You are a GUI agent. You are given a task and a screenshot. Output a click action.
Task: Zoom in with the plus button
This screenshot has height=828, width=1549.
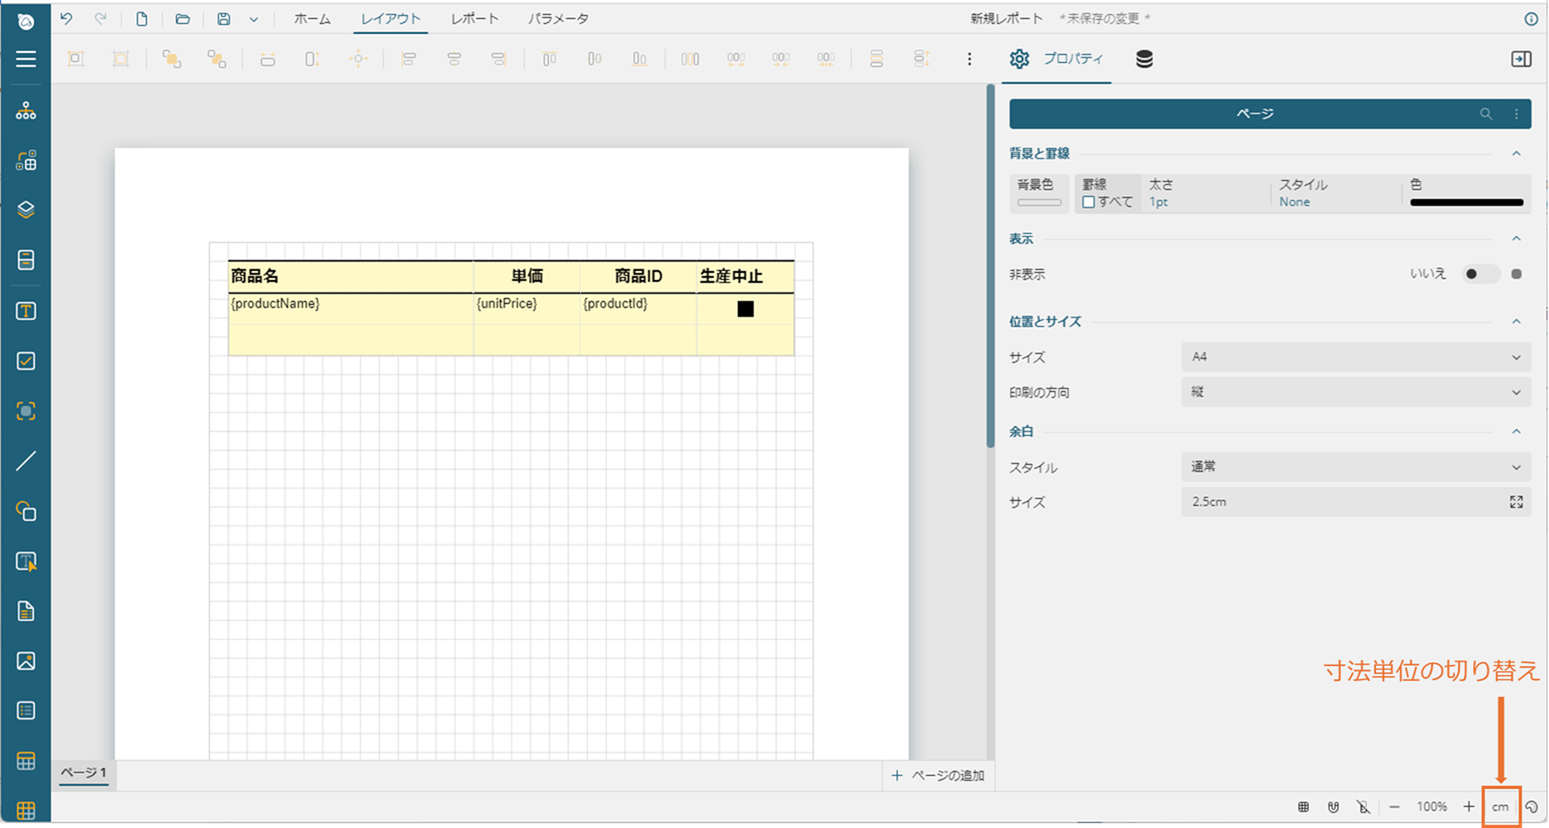1468,806
